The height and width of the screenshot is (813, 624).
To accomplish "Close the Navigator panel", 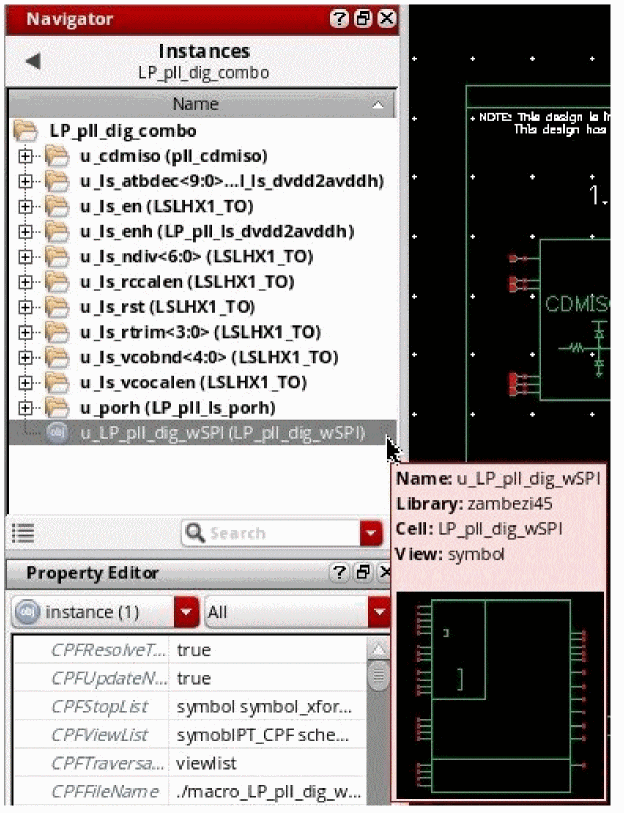I will tap(386, 19).
